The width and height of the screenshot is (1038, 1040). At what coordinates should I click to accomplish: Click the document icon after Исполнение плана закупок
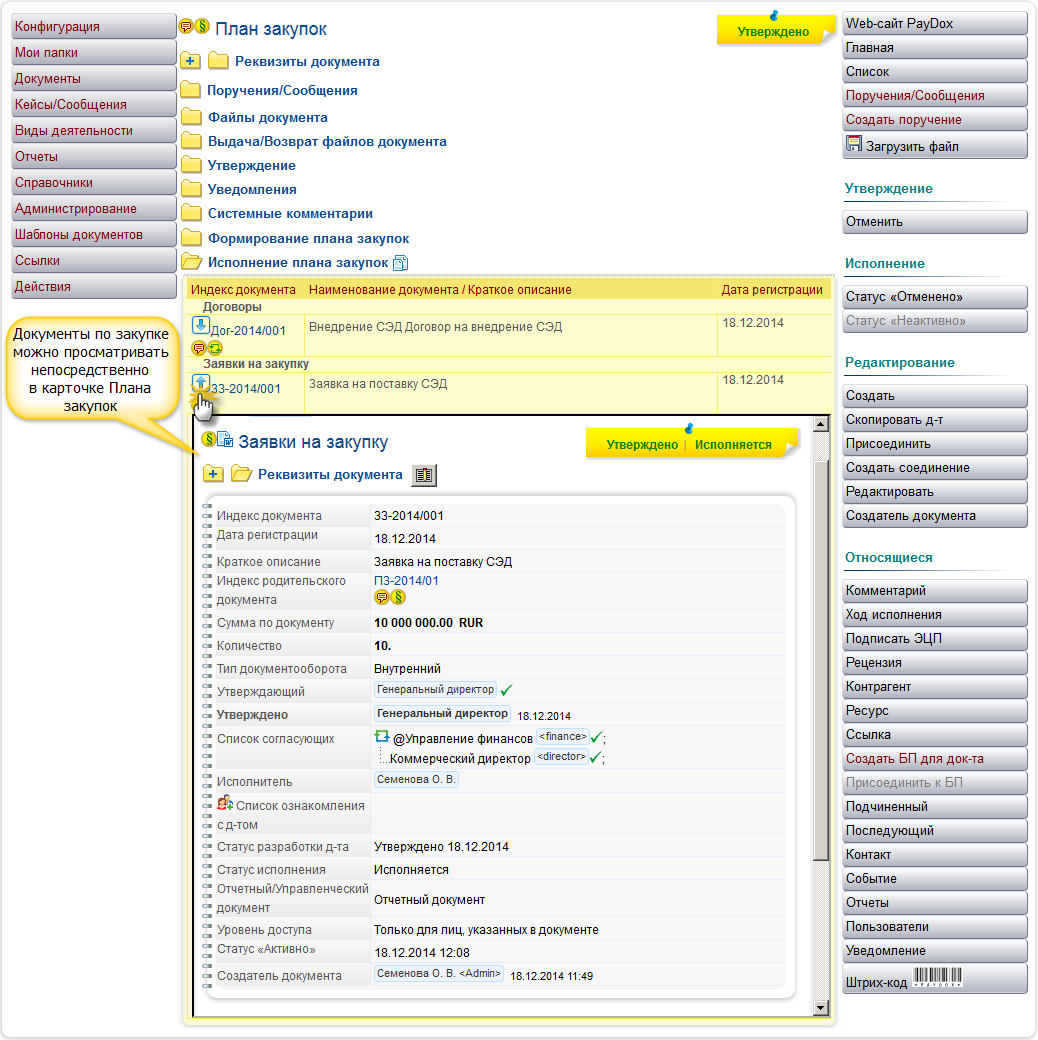pos(401,263)
